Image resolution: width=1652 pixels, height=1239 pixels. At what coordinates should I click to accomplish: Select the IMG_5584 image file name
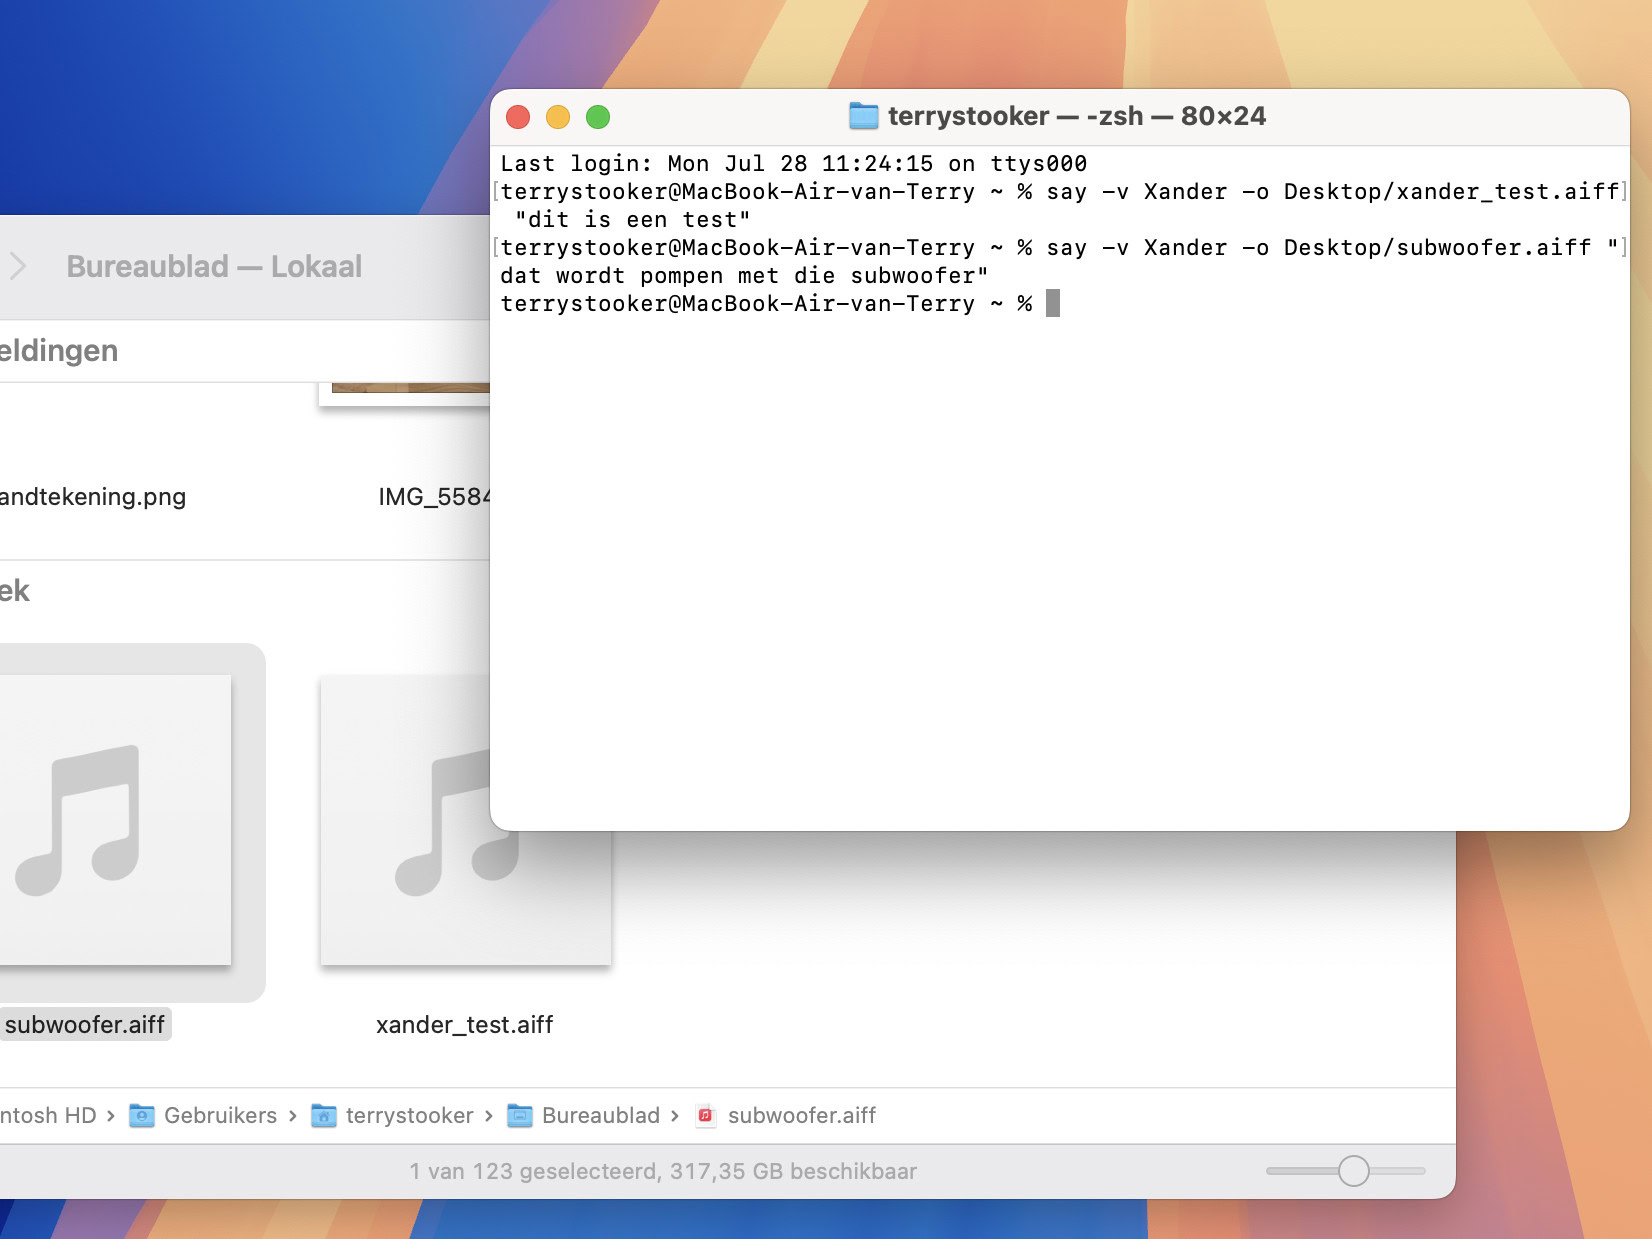pyautogui.click(x=434, y=496)
